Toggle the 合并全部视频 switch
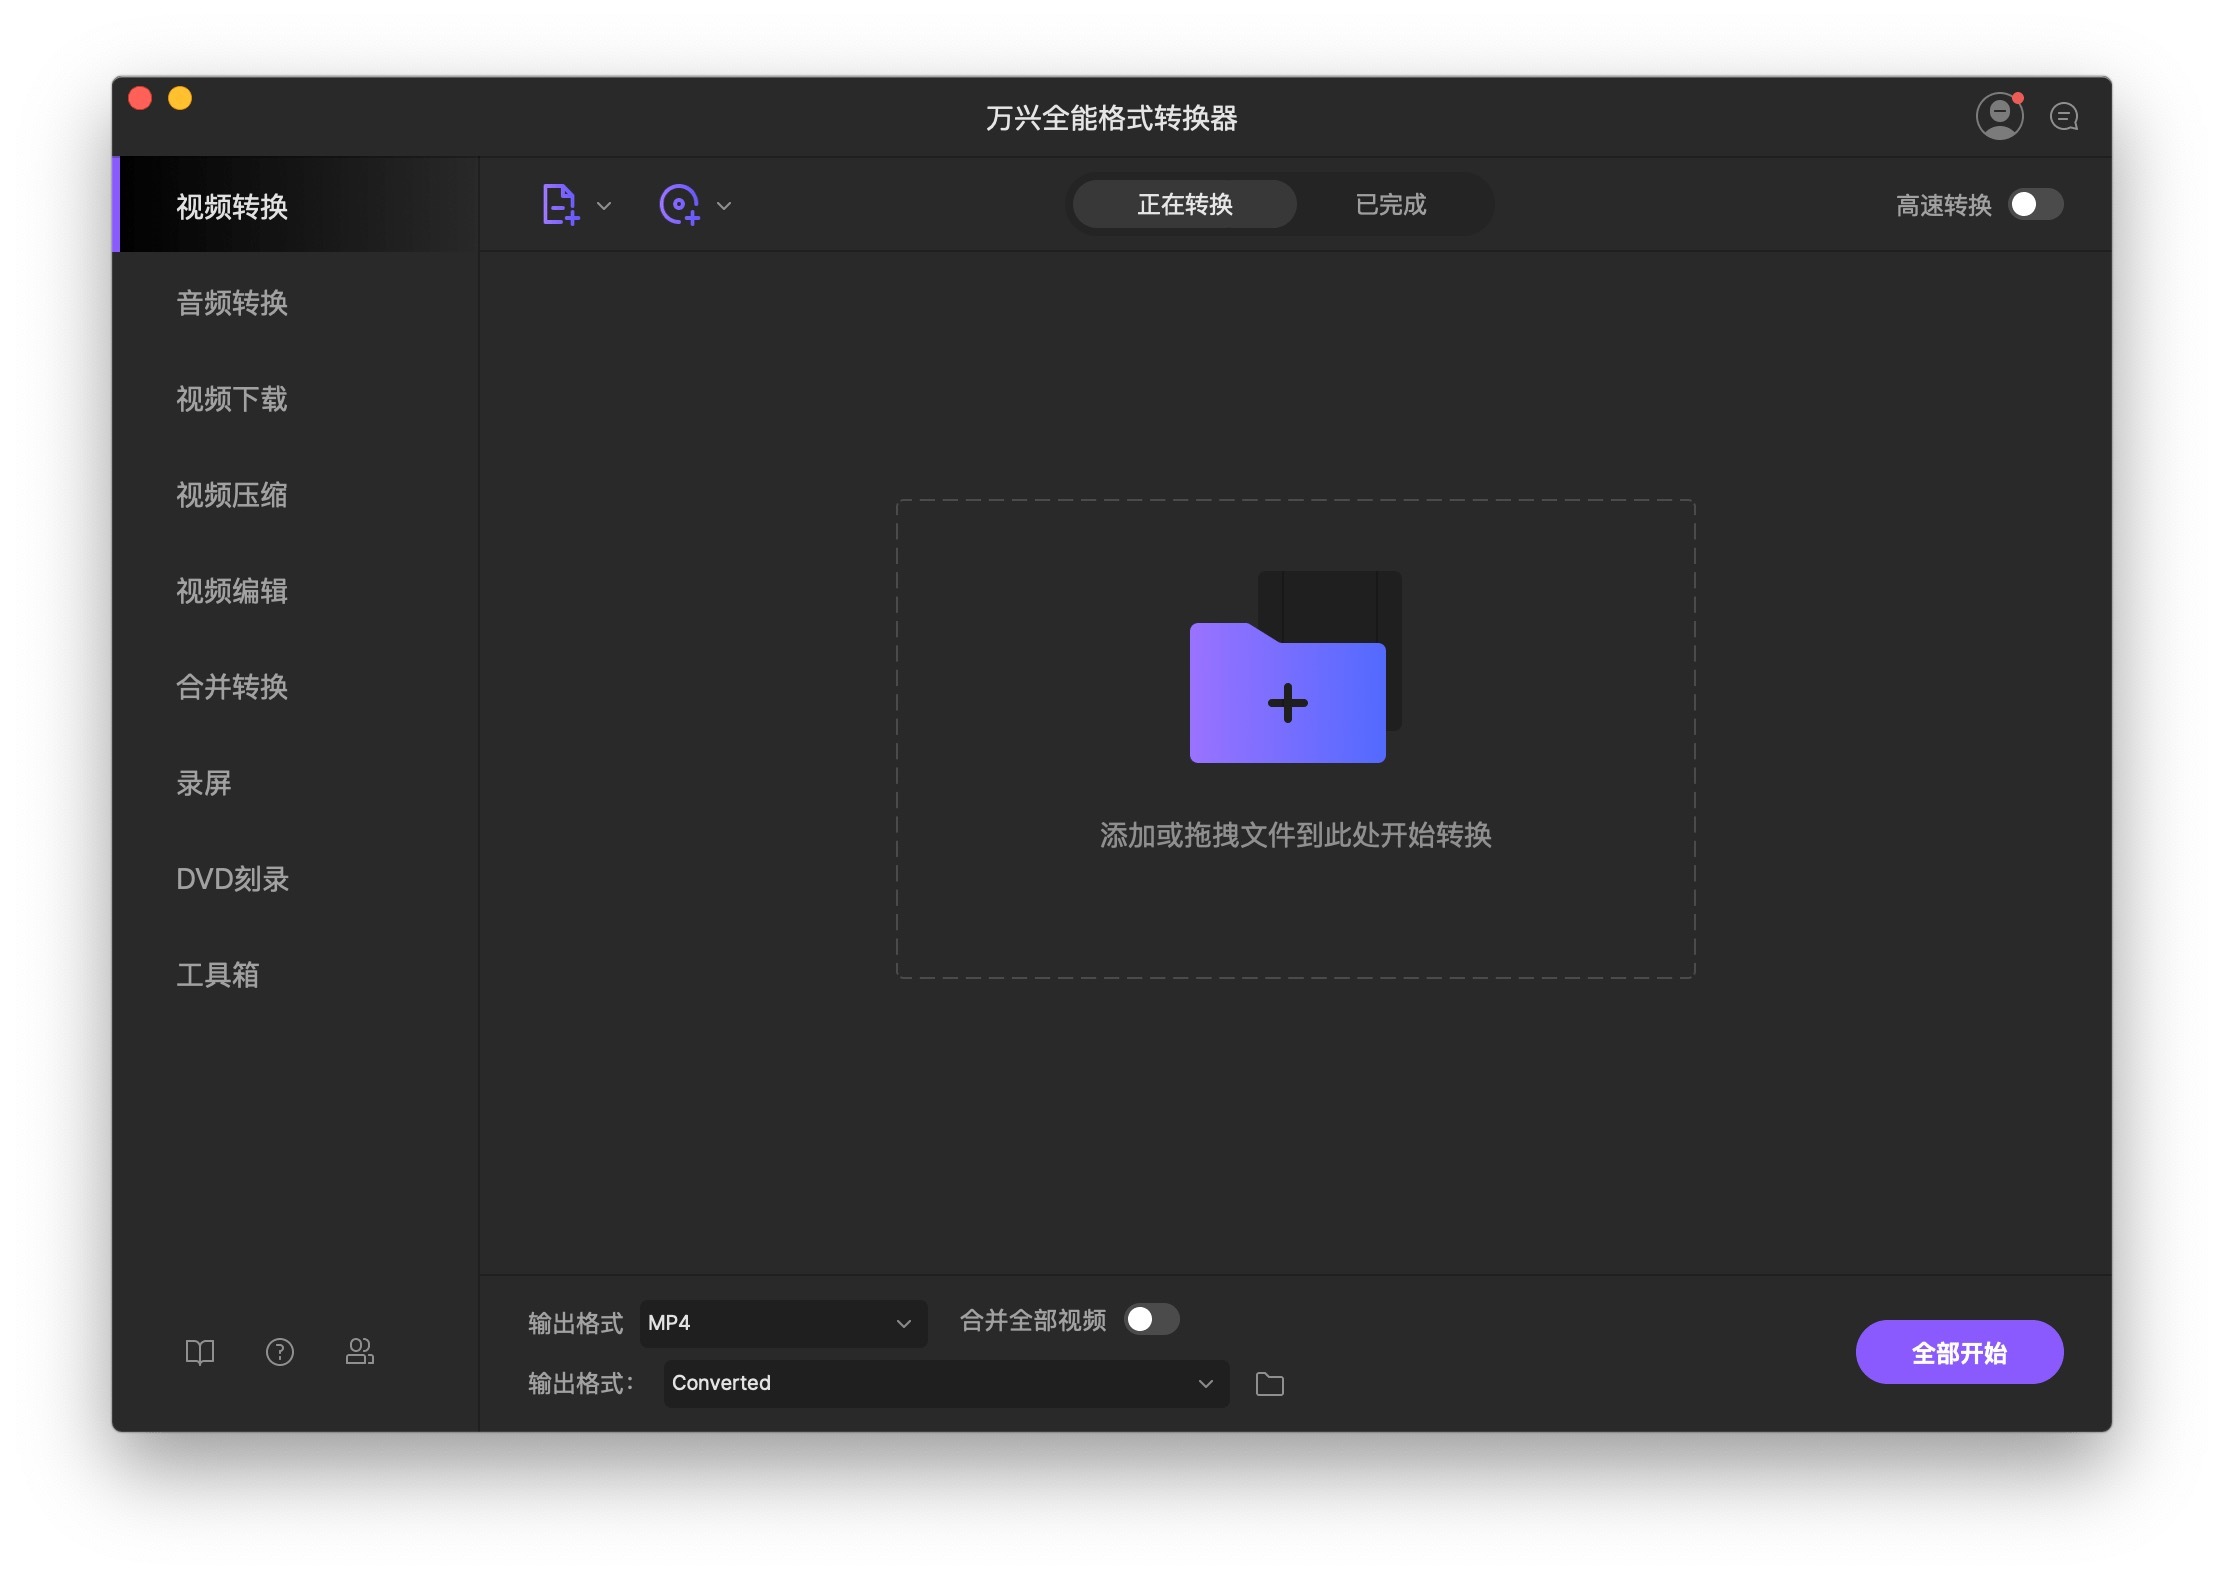 pyautogui.click(x=1152, y=1320)
